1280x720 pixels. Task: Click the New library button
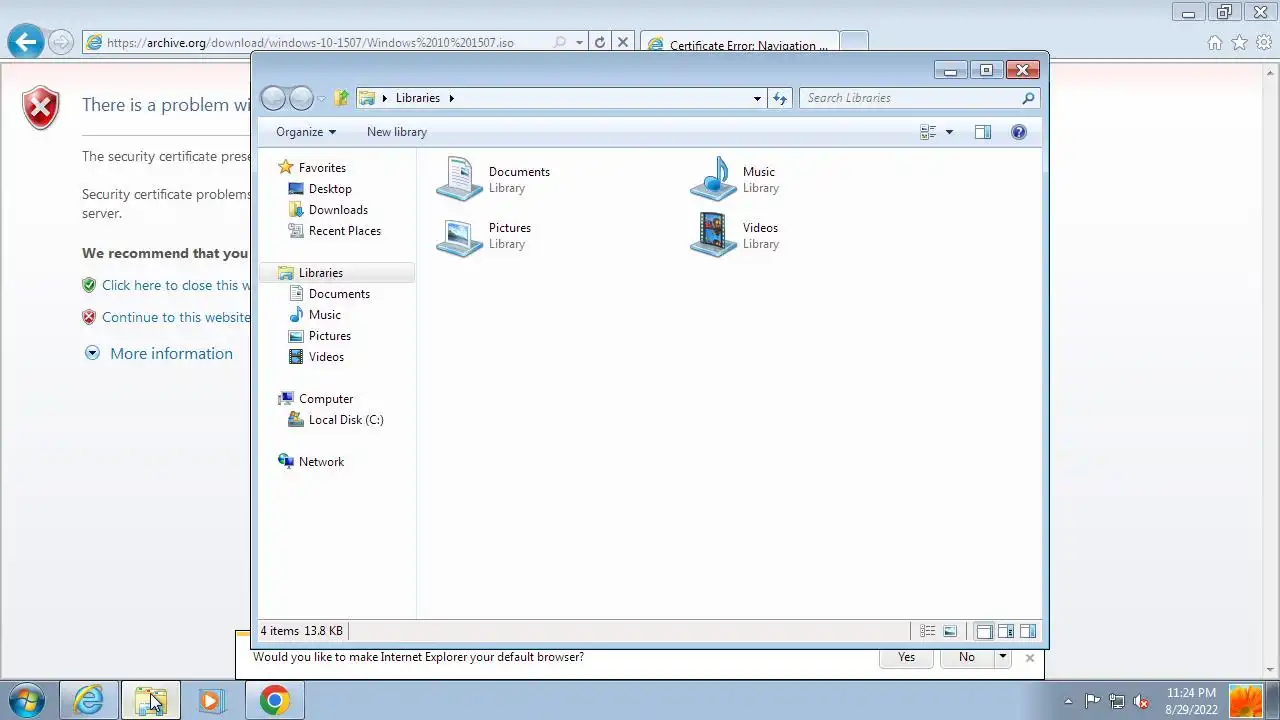[397, 132]
